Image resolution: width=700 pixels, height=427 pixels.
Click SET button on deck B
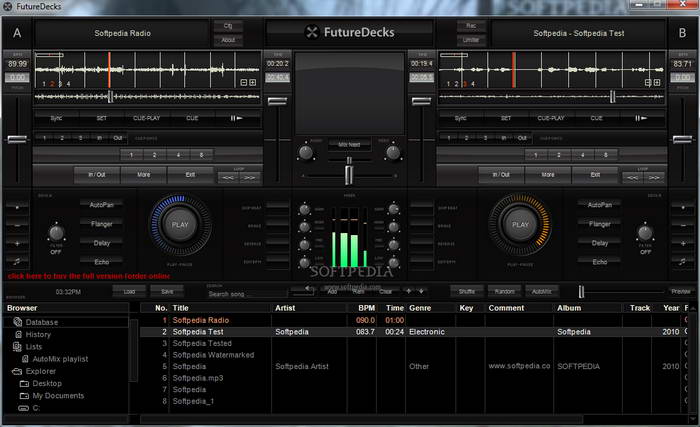coord(506,118)
